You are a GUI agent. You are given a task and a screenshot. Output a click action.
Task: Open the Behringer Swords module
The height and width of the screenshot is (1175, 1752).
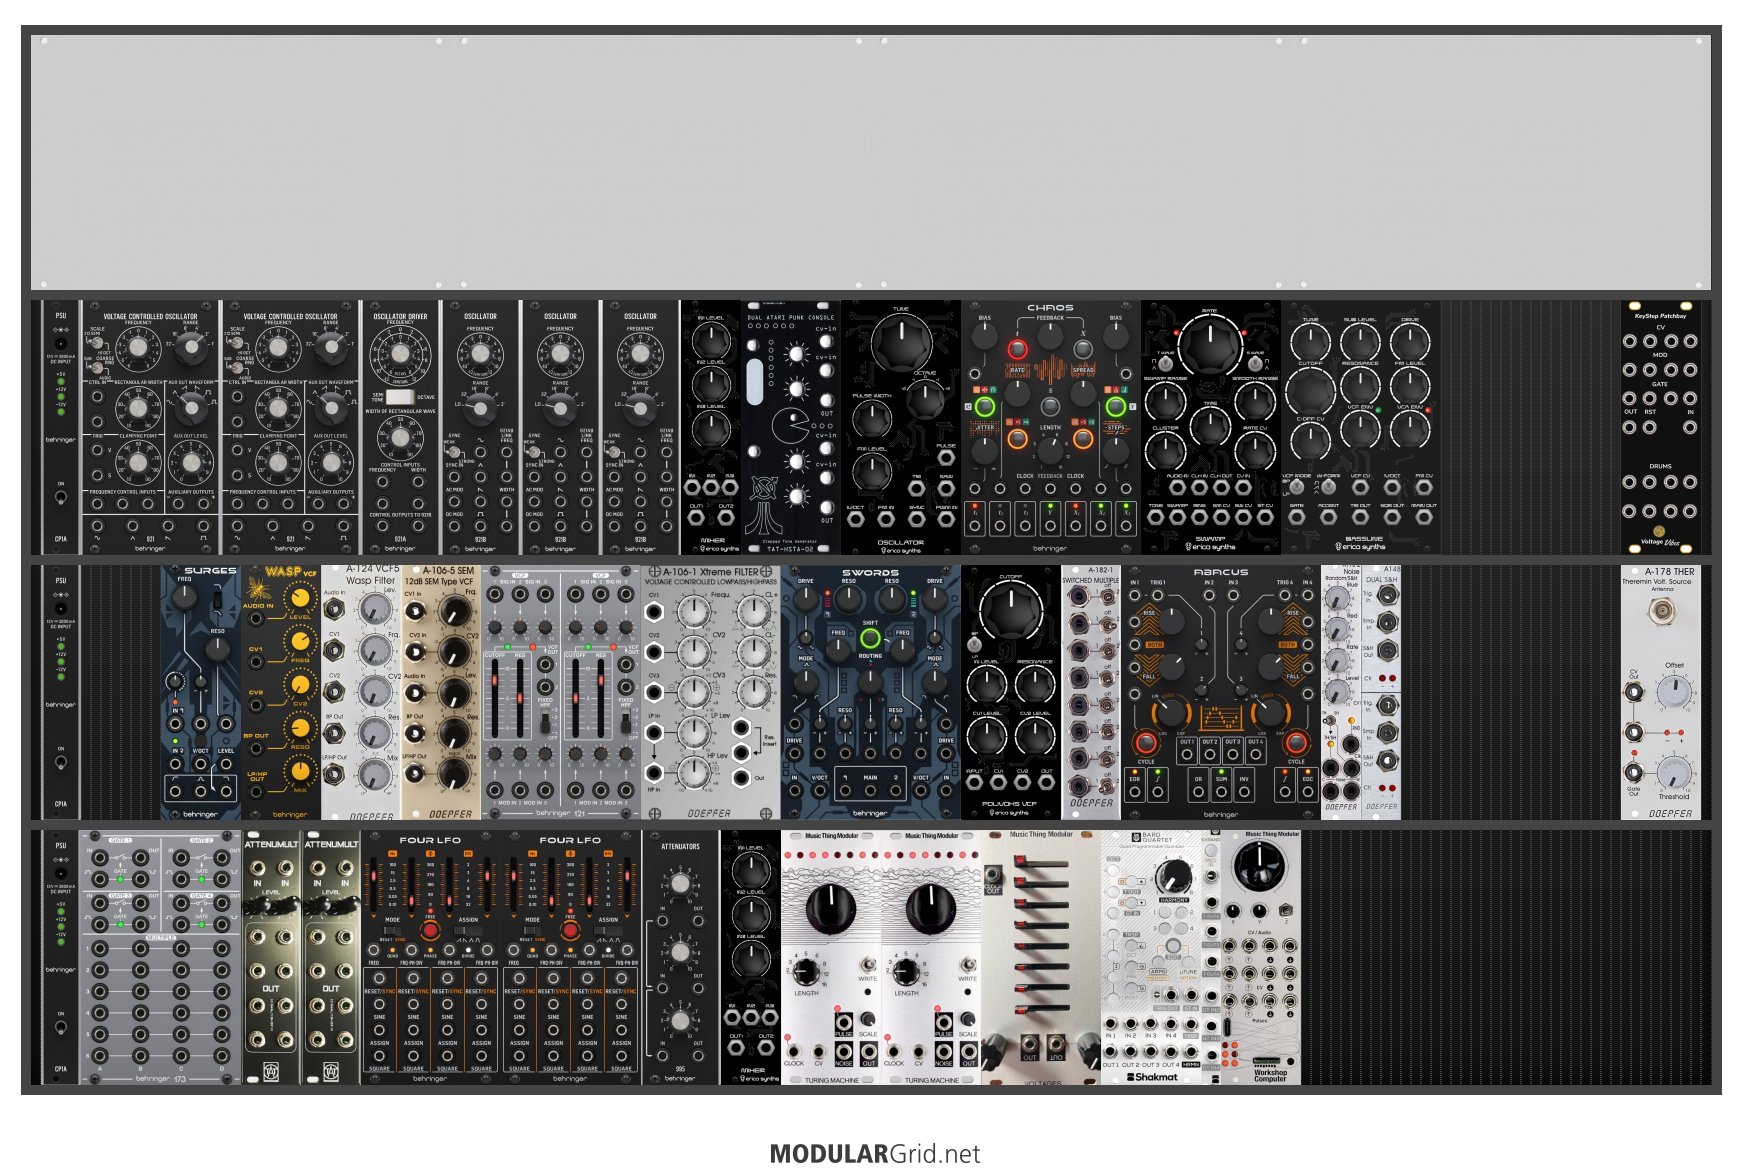click(x=871, y=693)
